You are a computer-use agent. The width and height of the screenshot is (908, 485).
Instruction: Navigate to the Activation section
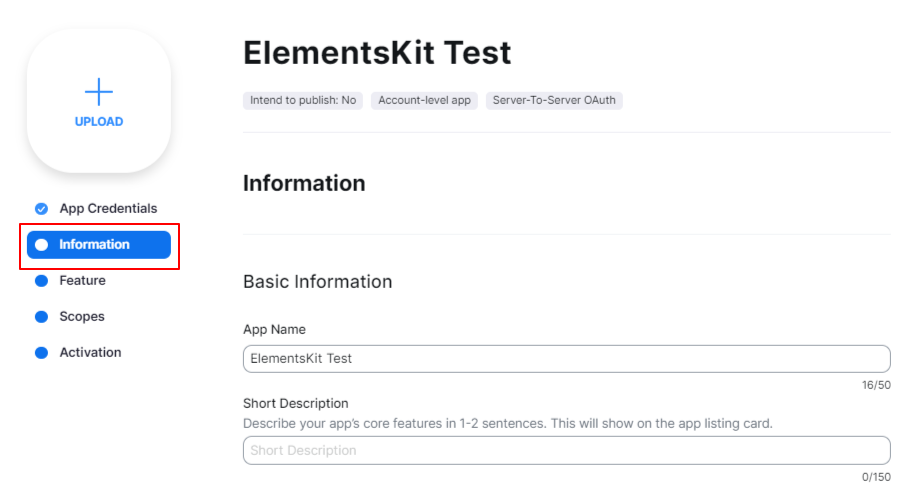[x=90, y=353]
